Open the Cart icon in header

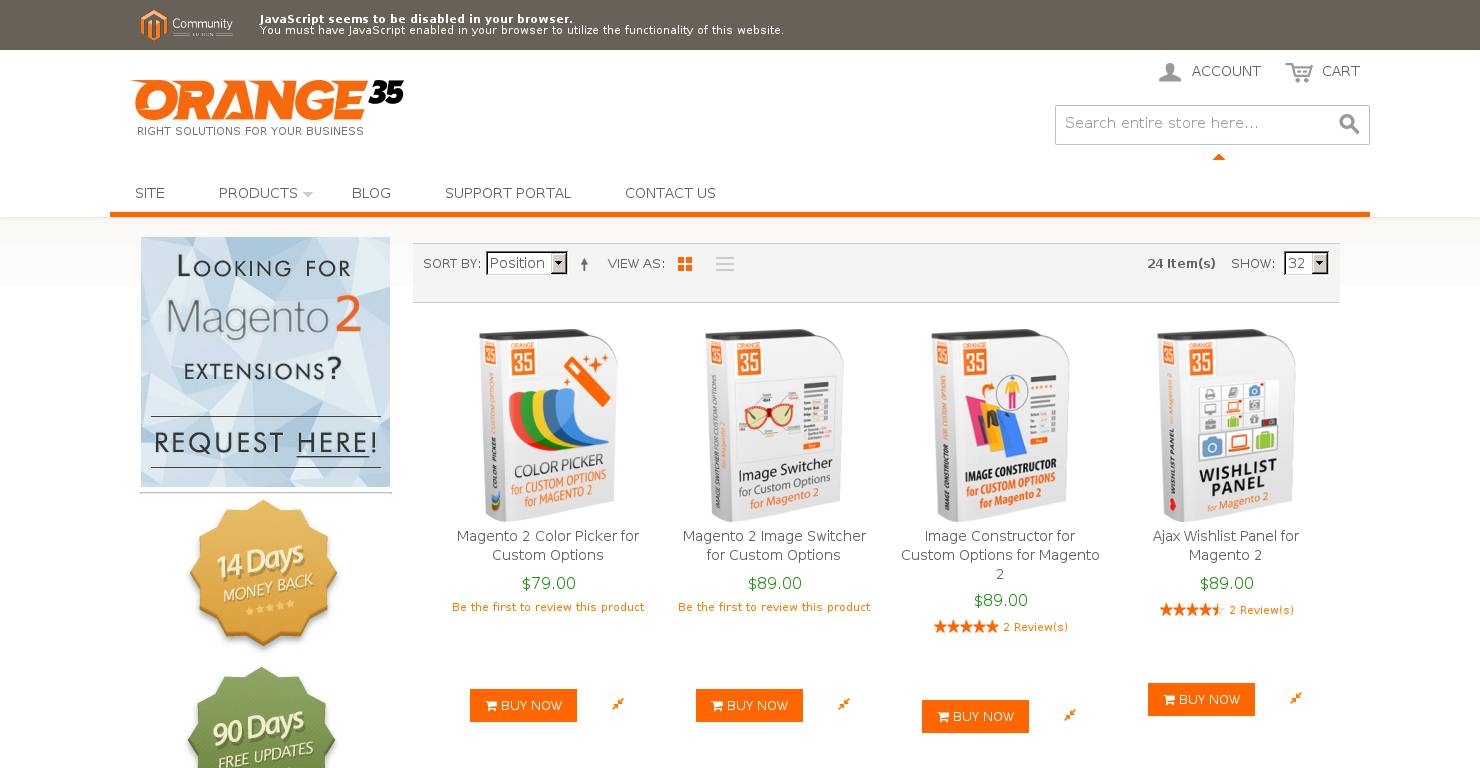(1299, 72)
